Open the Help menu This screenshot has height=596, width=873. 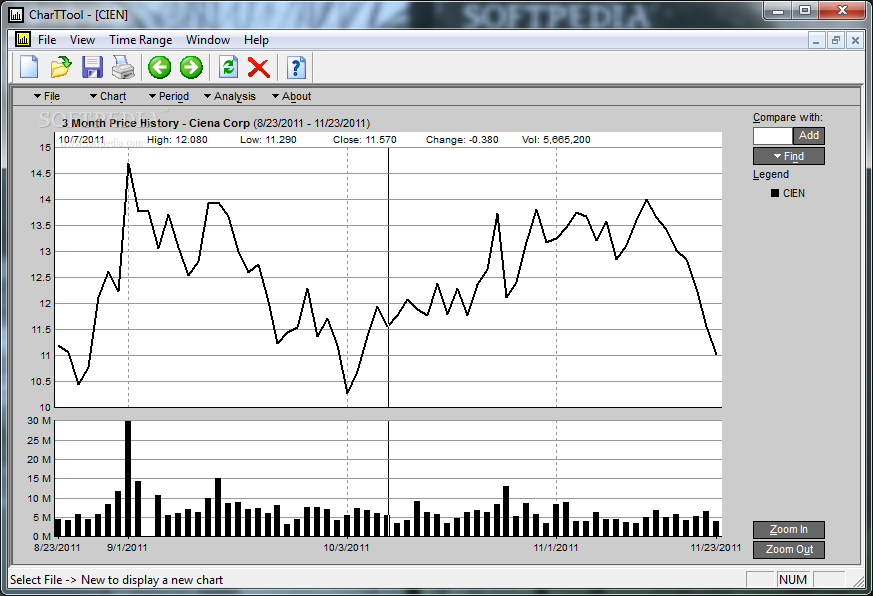pyautogui.click(x=256, y=40)
